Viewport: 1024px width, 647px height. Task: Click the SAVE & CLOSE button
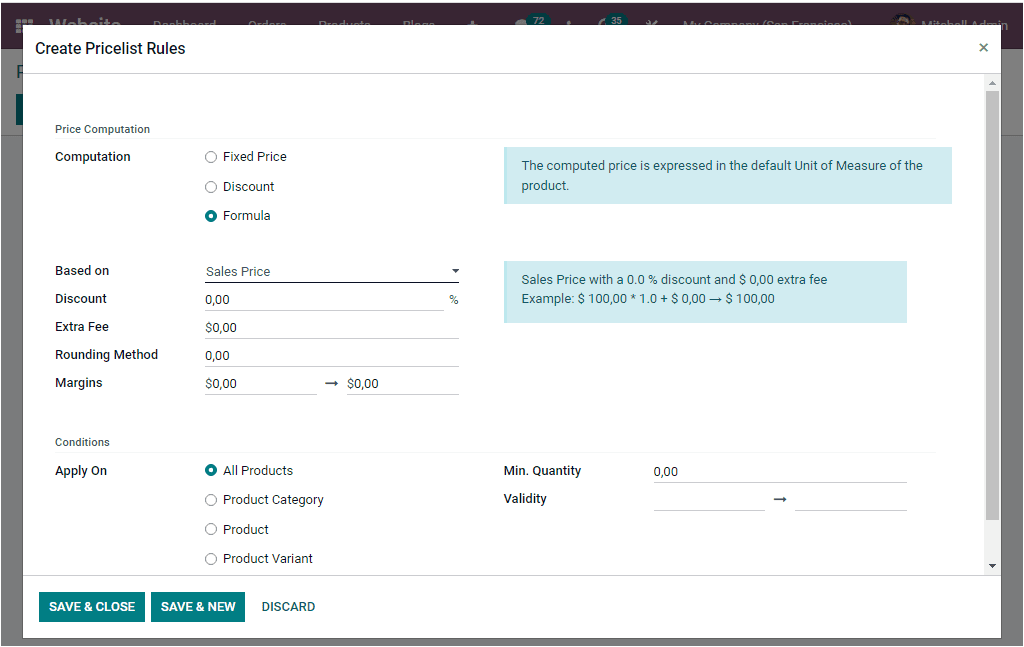pyautogui.click(x=91, y=606)
